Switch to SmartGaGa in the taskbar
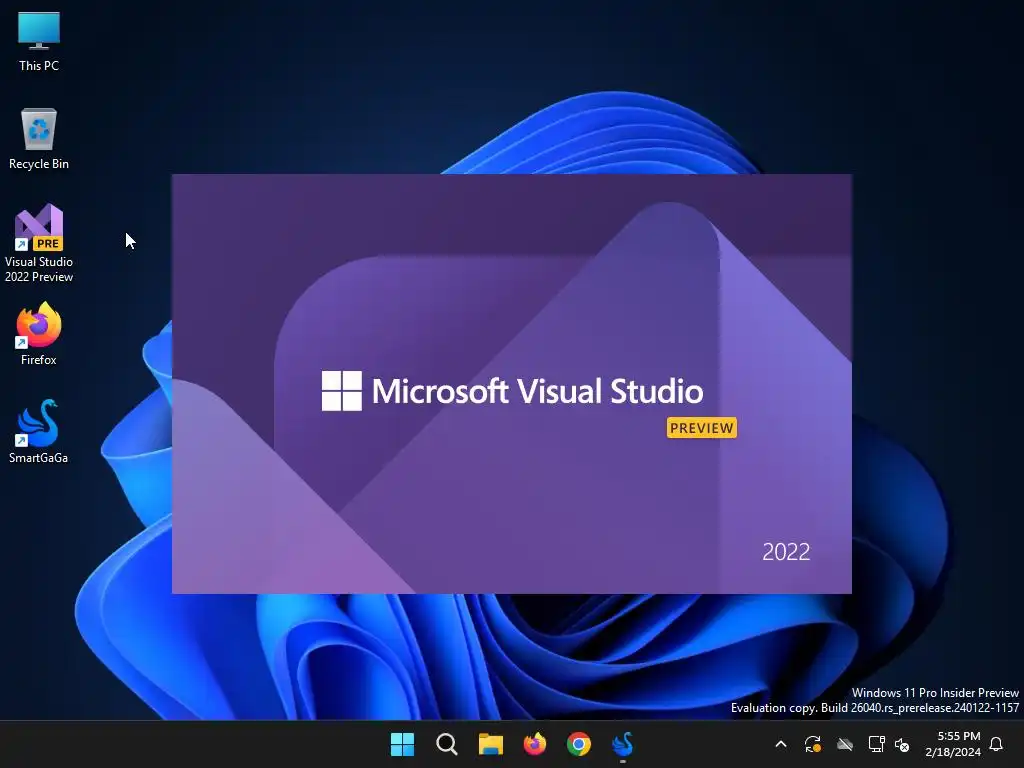The height and width of the screenshot is (768, 1024). pos(622,744)
